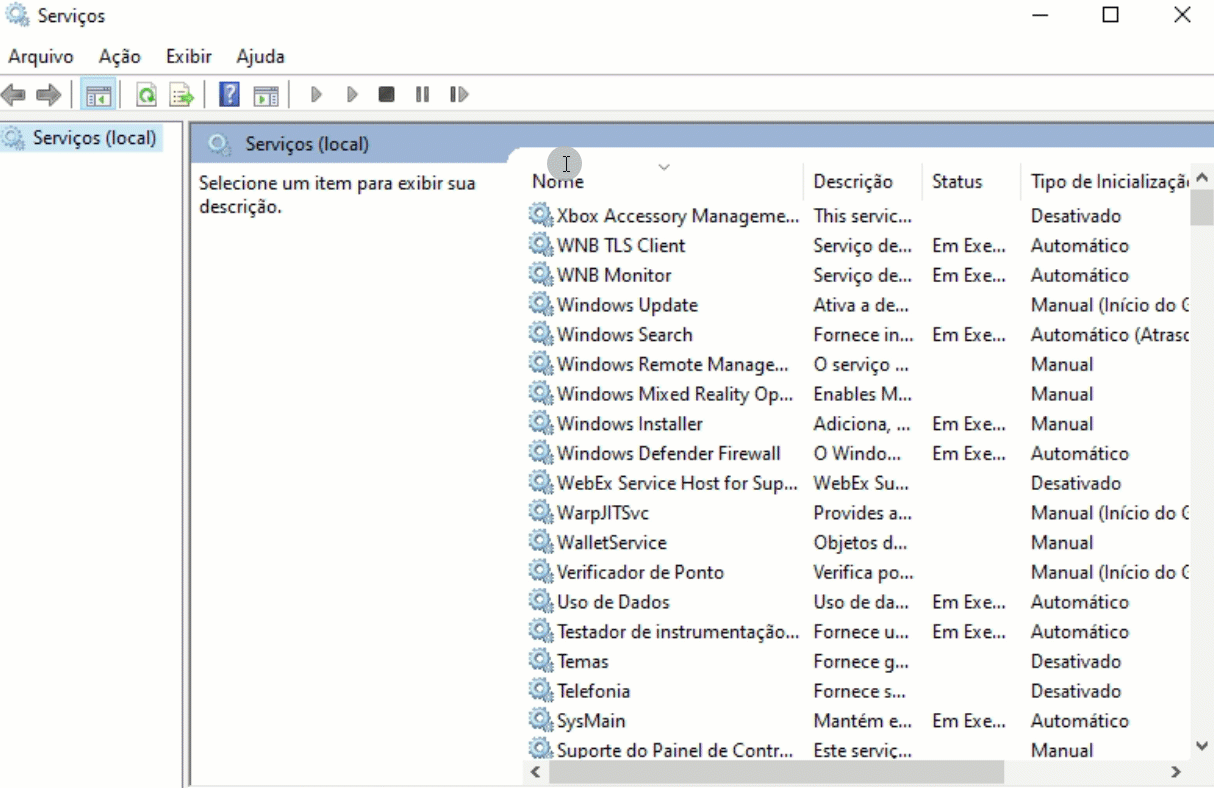This screenshot has width=1214, height=788.
Task: Click the Em Exe... status of Windows Search
Action: pos(969,335)
